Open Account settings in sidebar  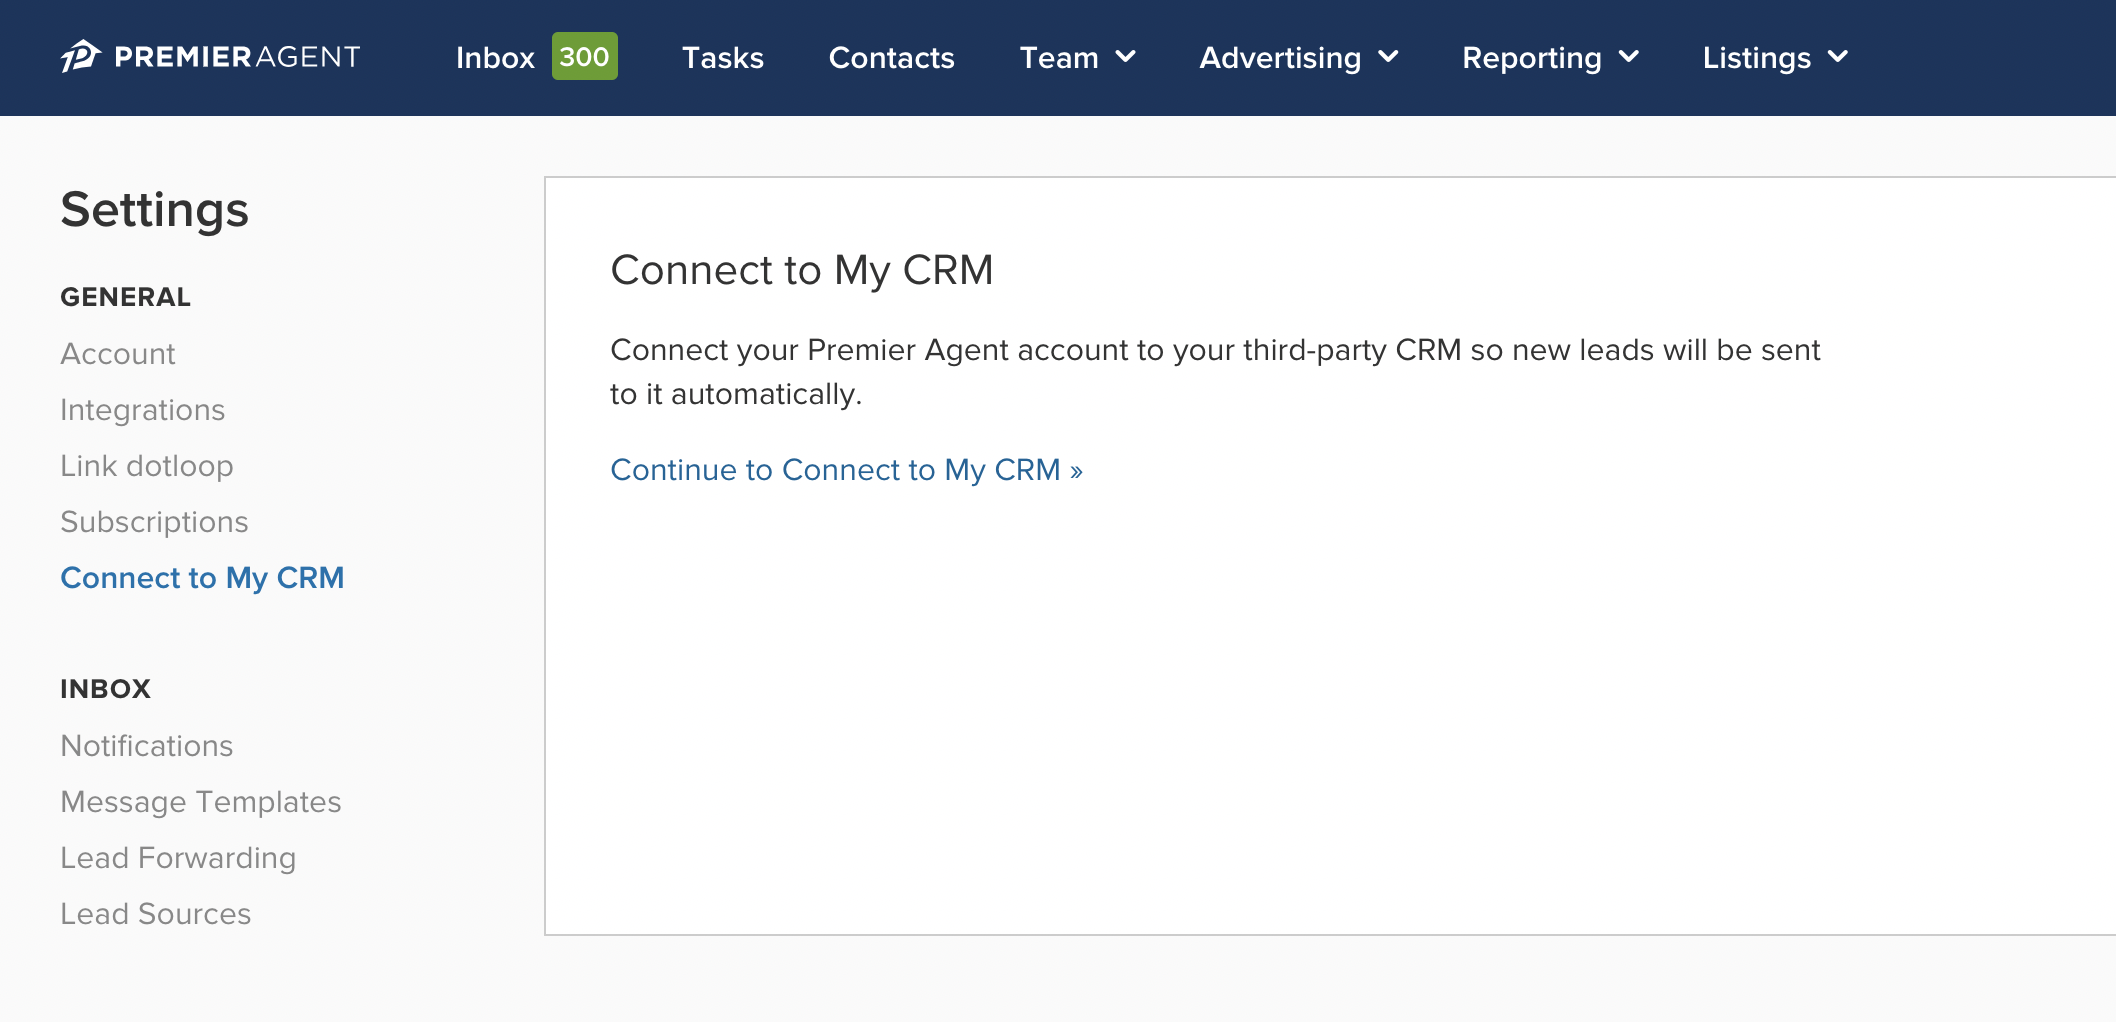click(118, 354)
